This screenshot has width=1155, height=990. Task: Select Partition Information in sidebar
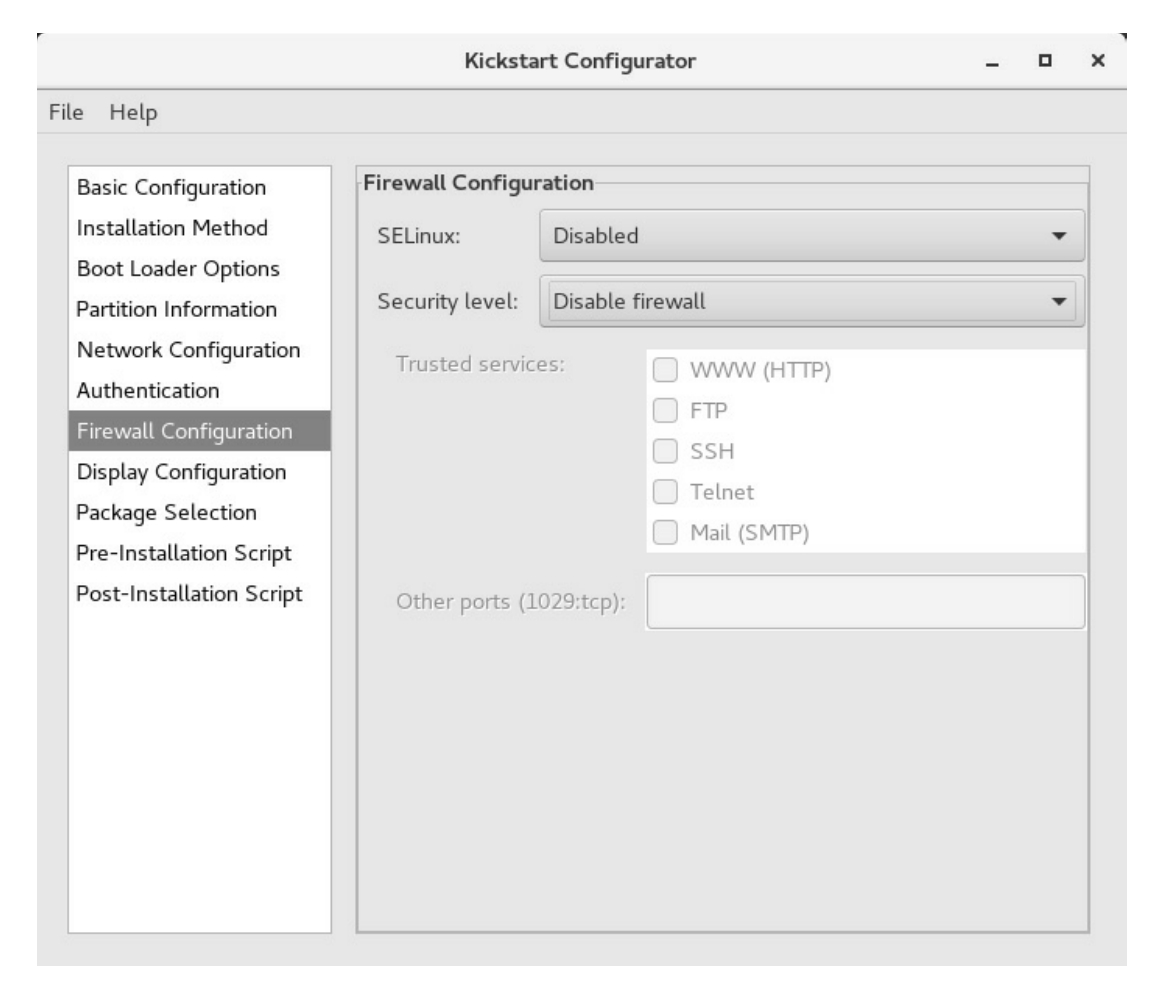176,310
